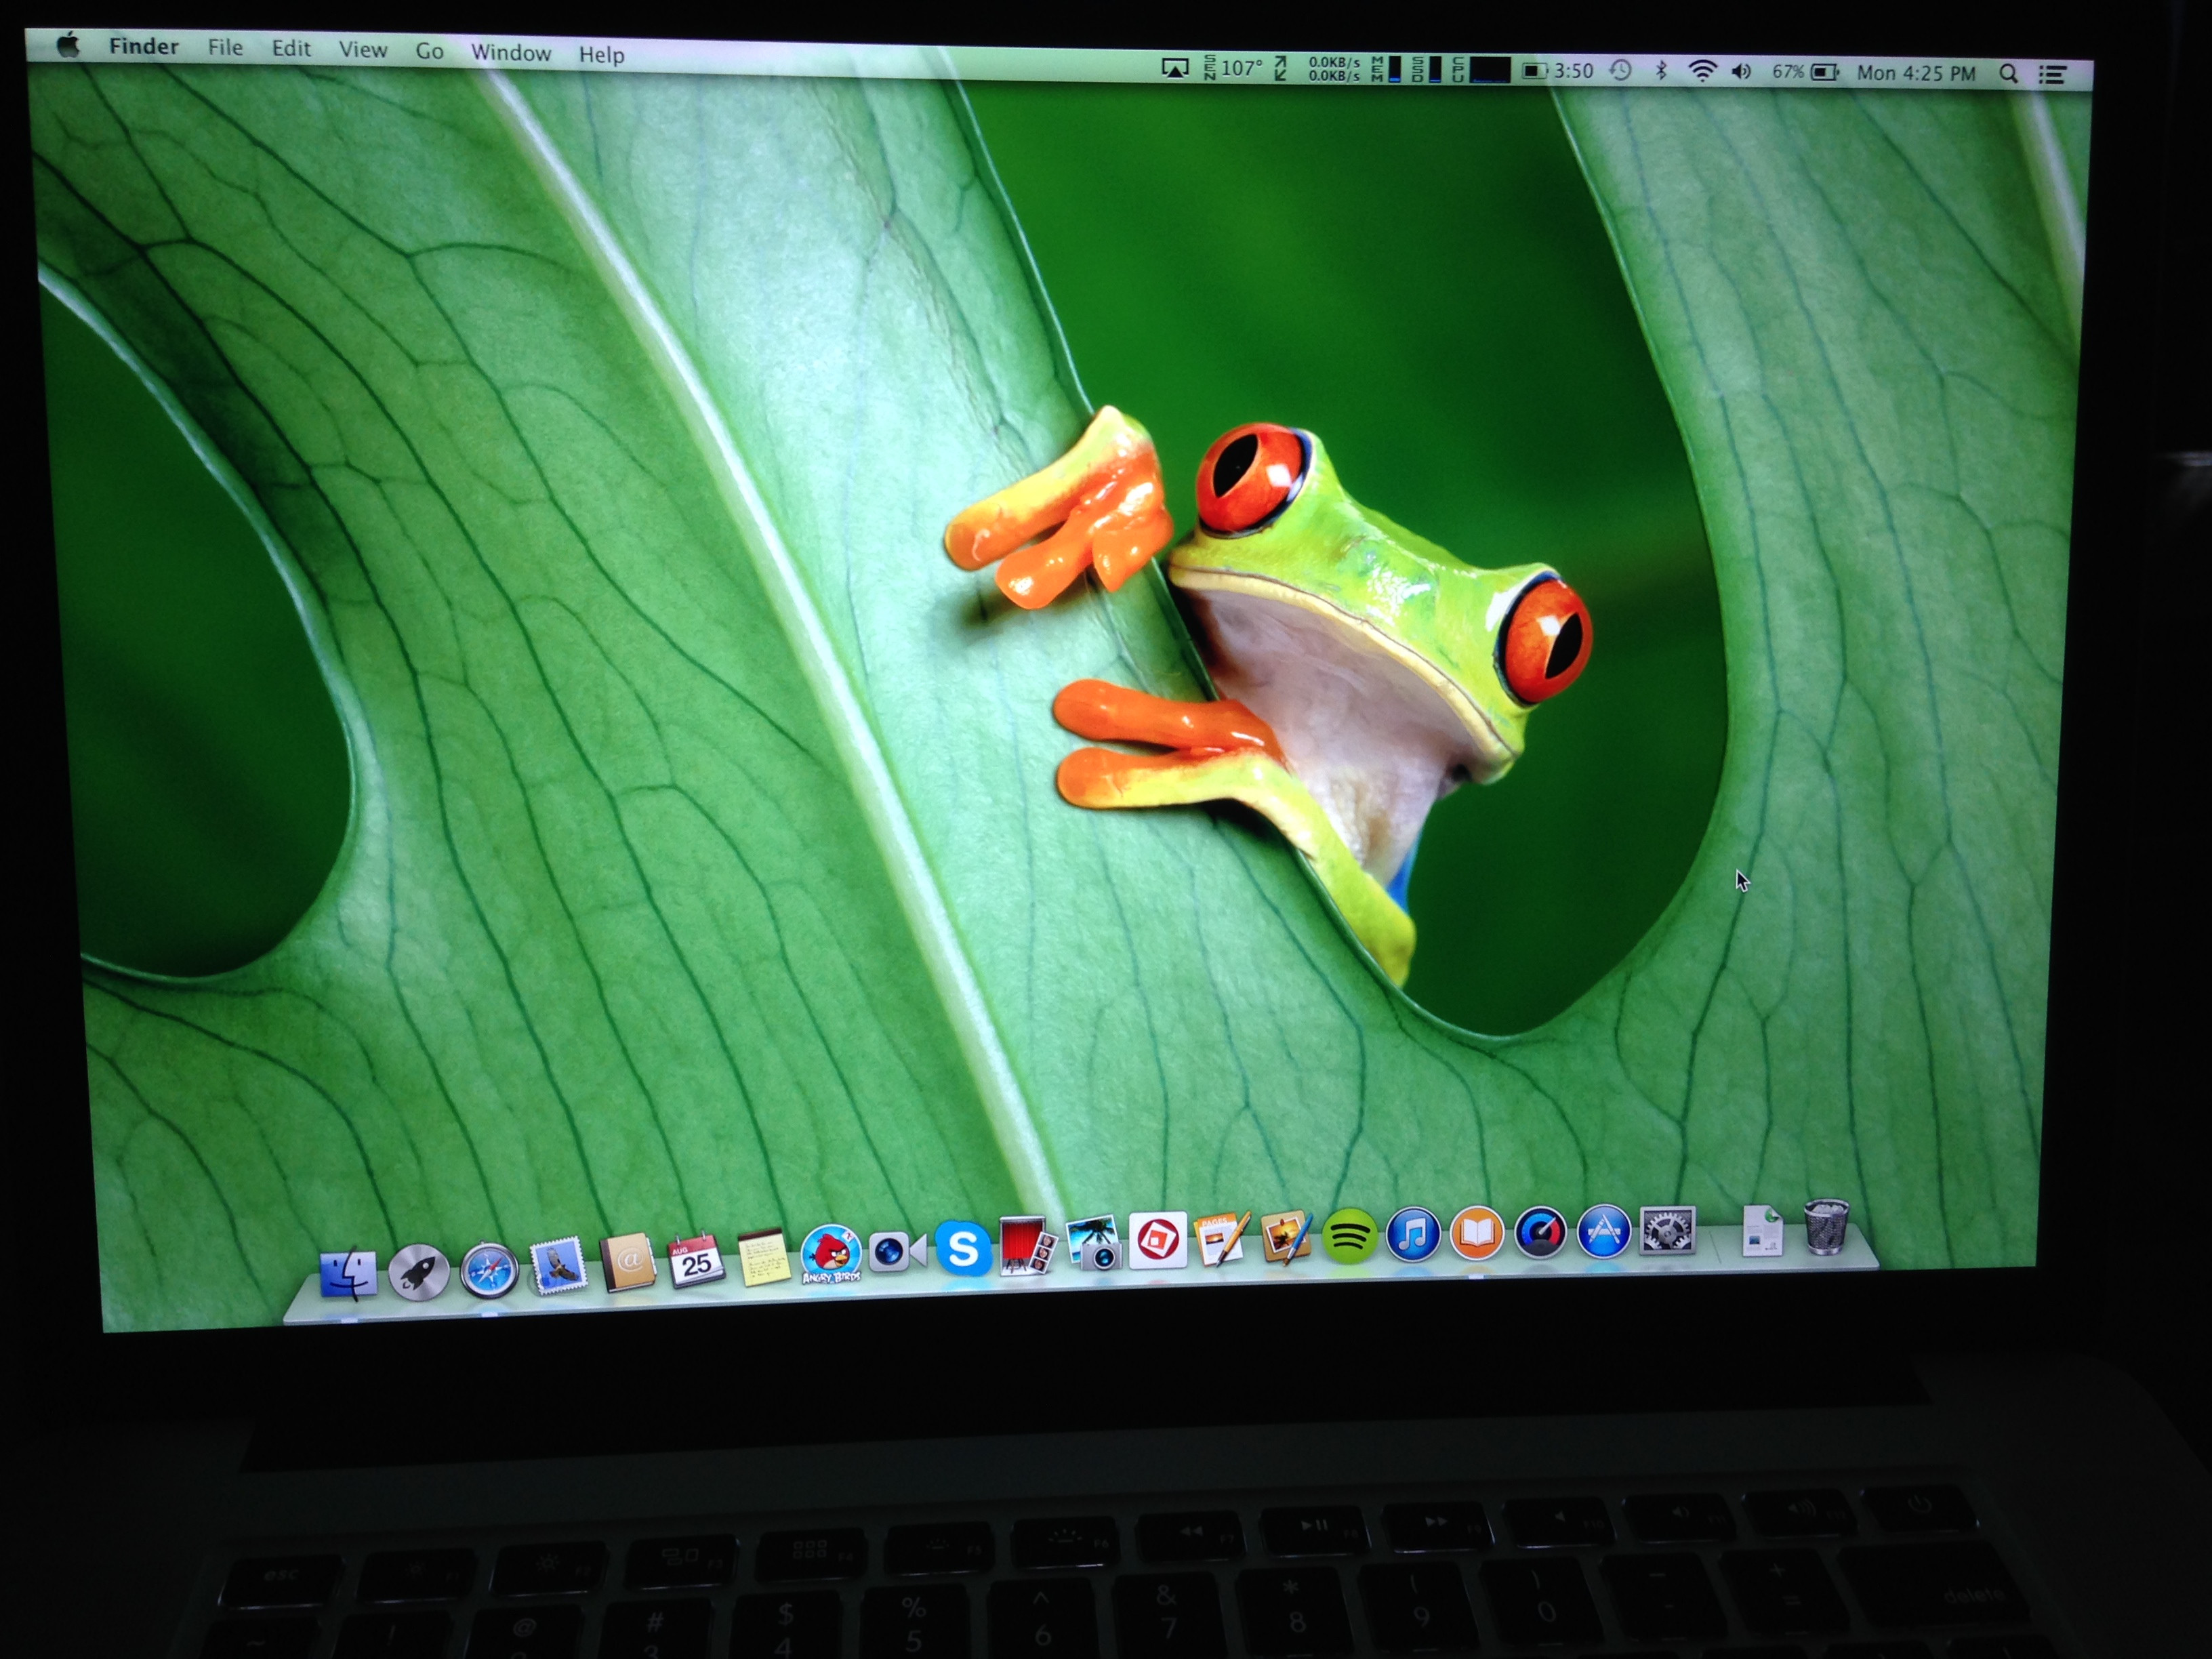Screen dimensions: 2212x1659
Task: Open System Preferences gear icon
Action: (x=1667, y=1230)
